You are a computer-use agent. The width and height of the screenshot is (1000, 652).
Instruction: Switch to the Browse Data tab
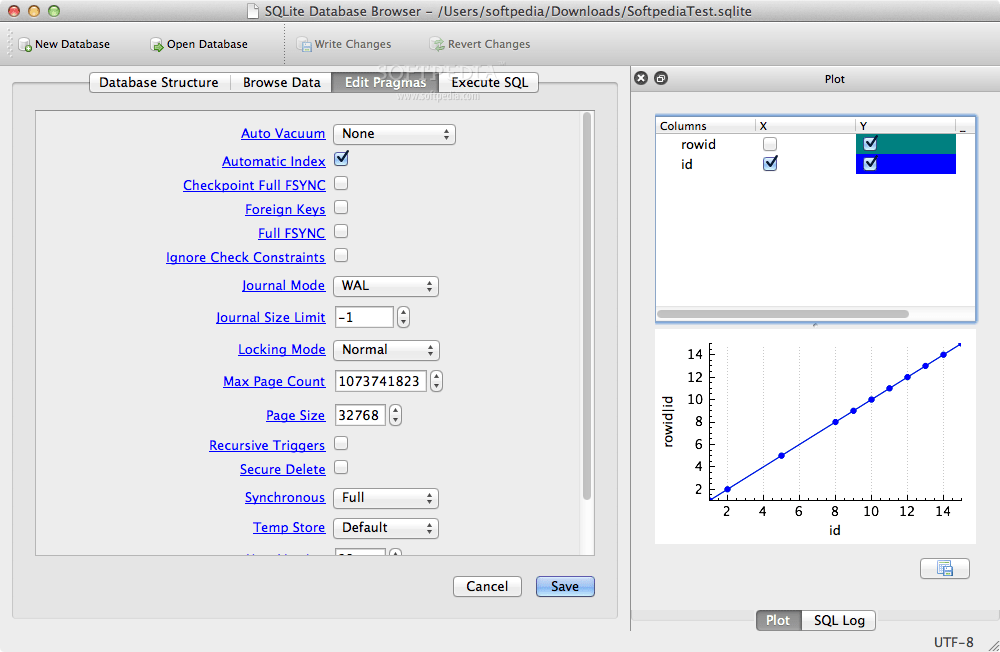coord(281,82)
